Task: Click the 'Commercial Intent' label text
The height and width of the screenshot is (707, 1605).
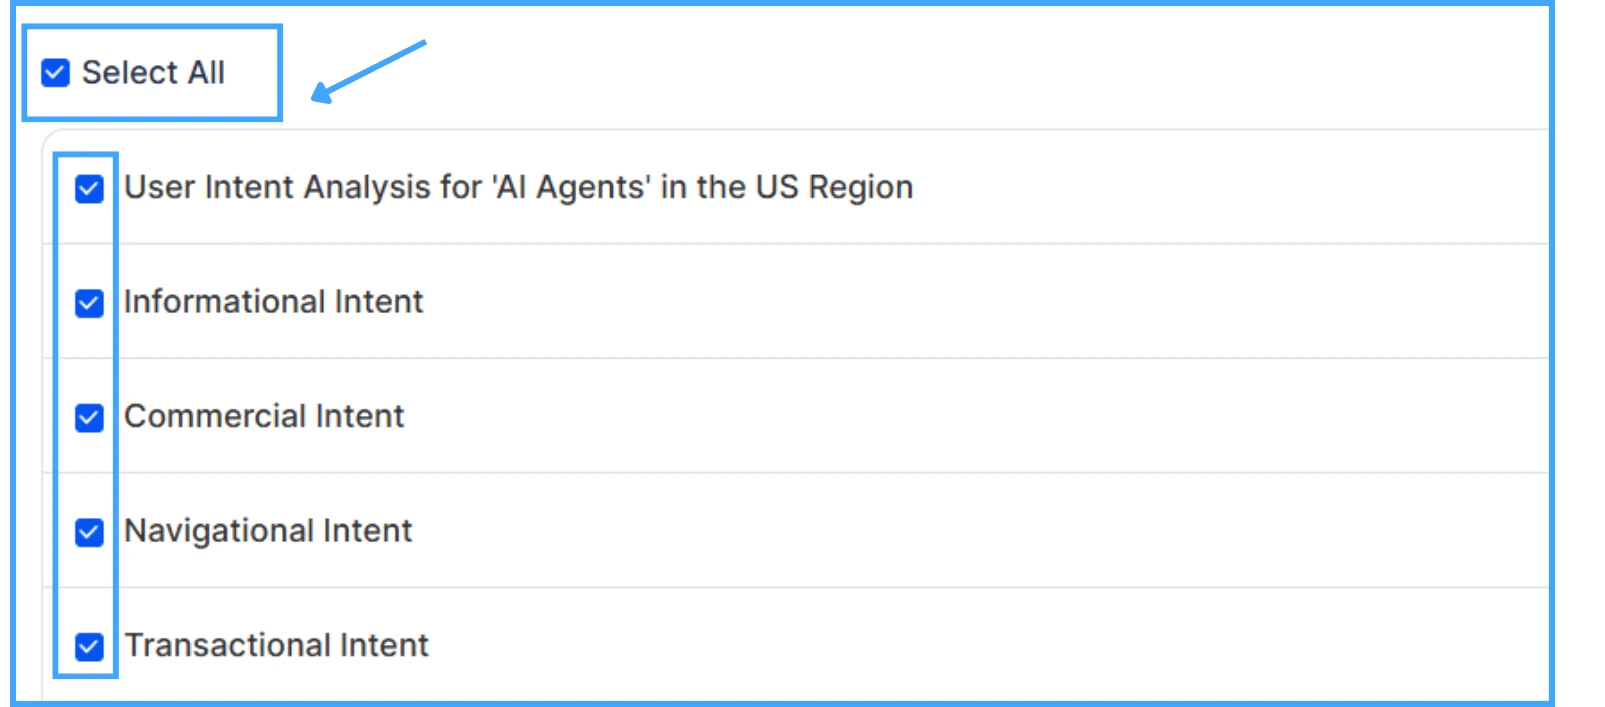Action: coord(264,416)
